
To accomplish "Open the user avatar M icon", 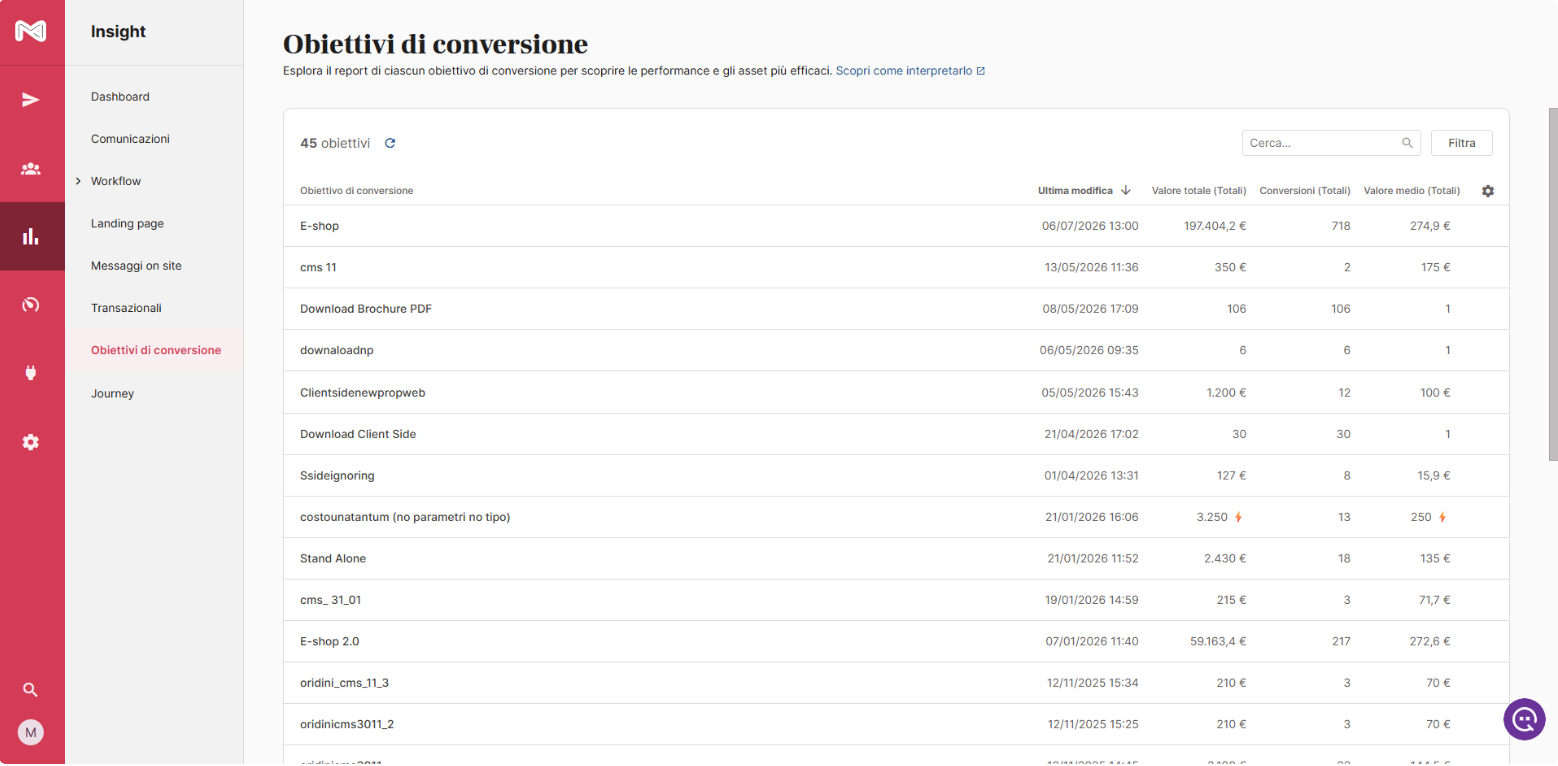I will pyautogui.click(x=31, y=733).
